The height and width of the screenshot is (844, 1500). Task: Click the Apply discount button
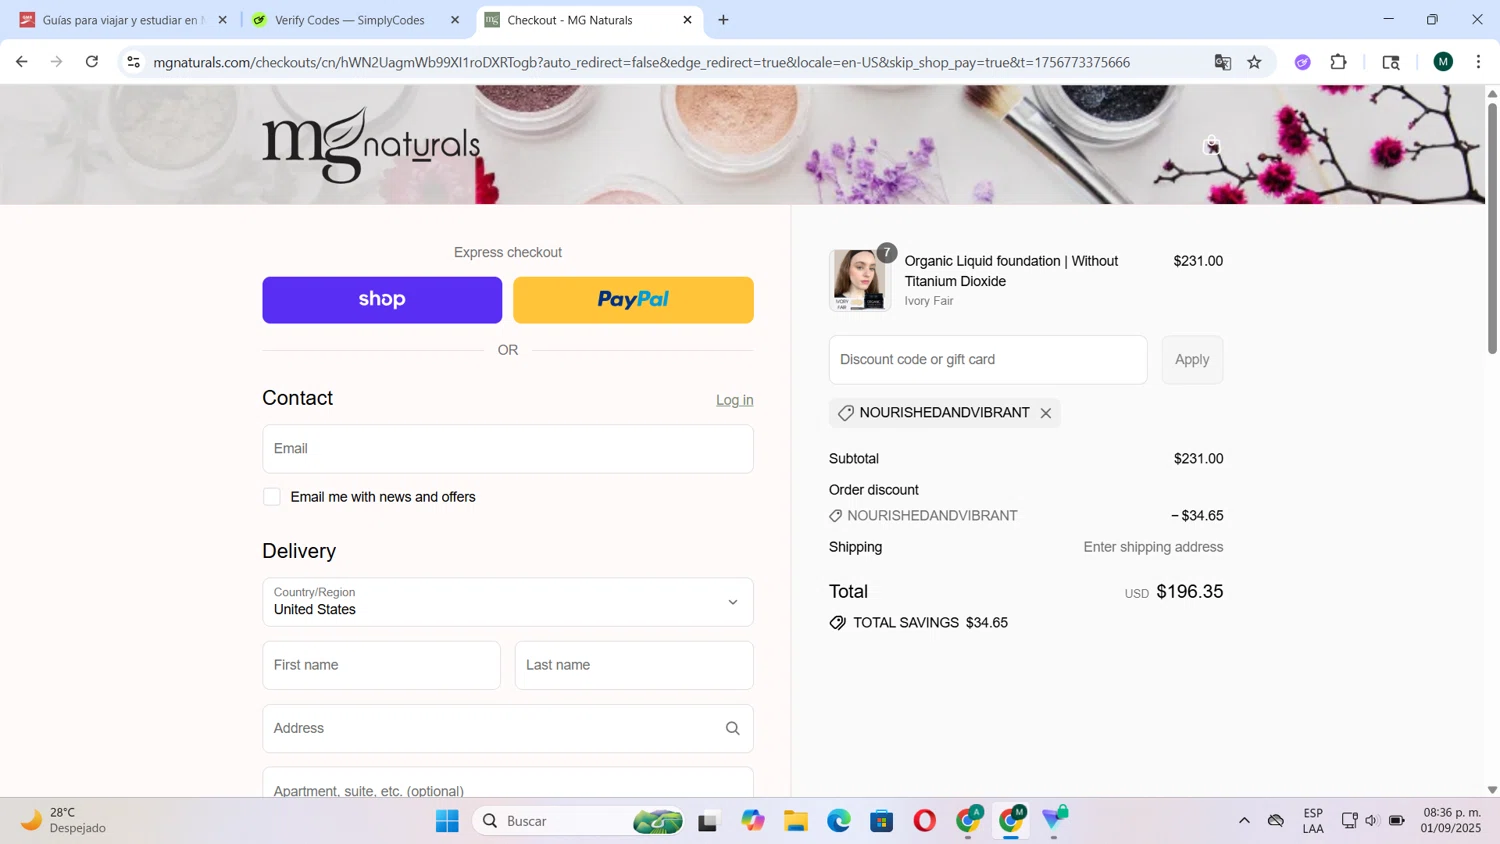(x=1192, y=360)
